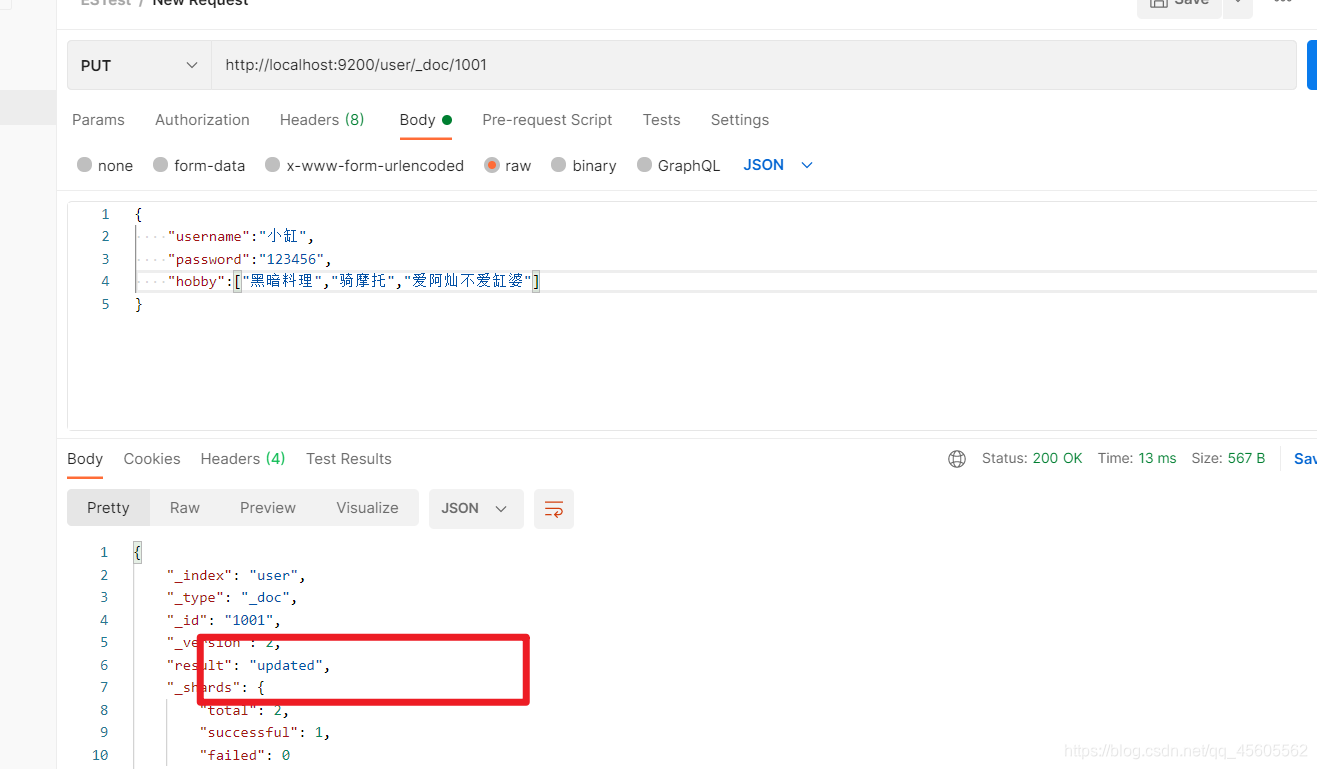Open the Params tab
The height and width of the screenshot is (769, 1317).
[x=98, y=120]
